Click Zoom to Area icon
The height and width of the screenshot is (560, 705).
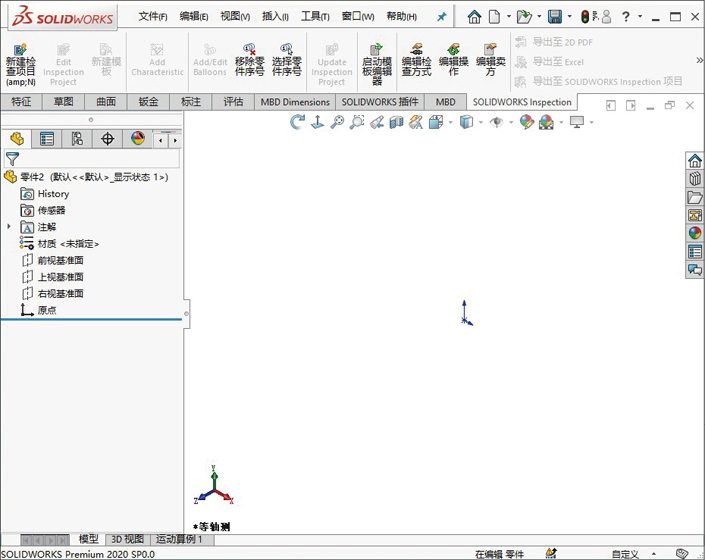point(357,122)
